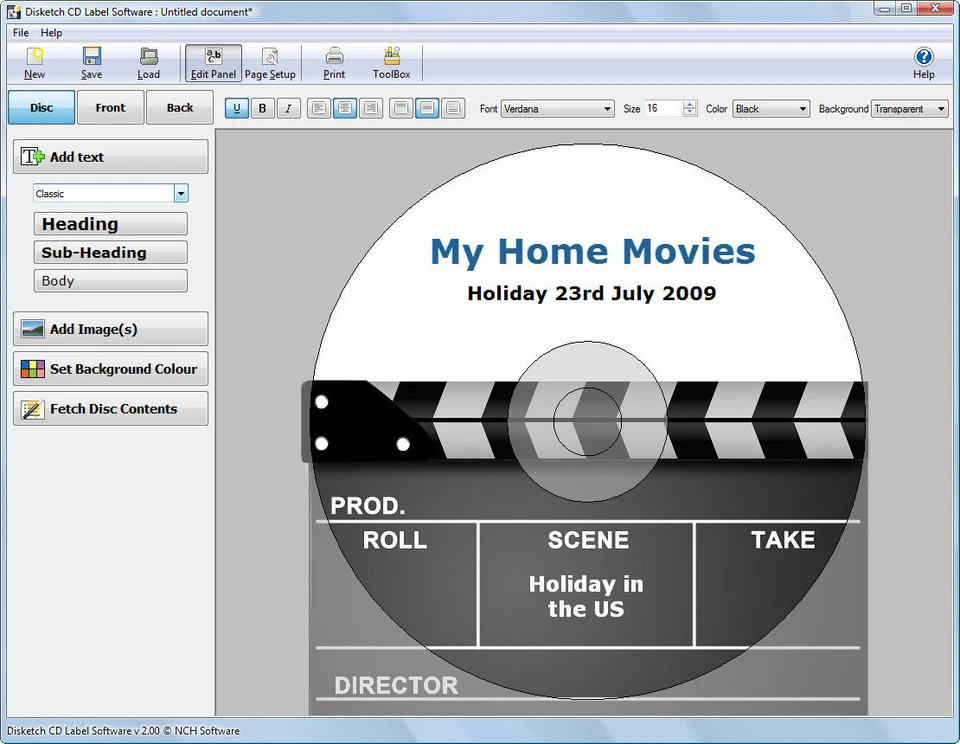Print the disc label
The width and height of the screenshot is (960, 744).
tap(333, 62)
